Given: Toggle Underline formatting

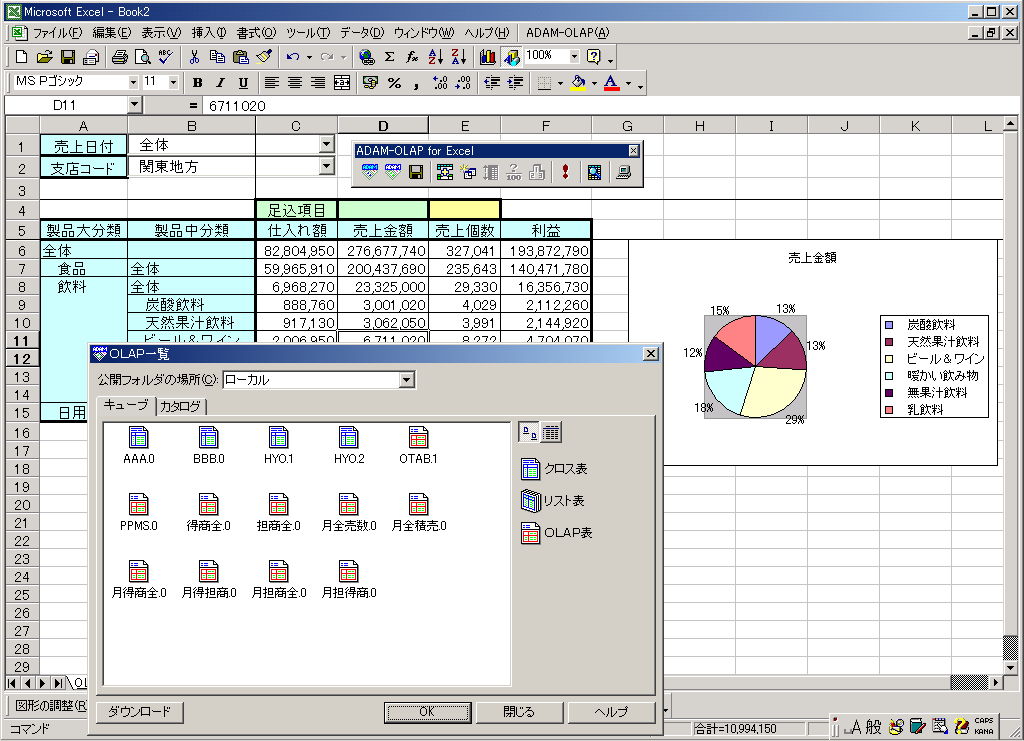Looking at the screenshot, I should click(x=243, y=82).
